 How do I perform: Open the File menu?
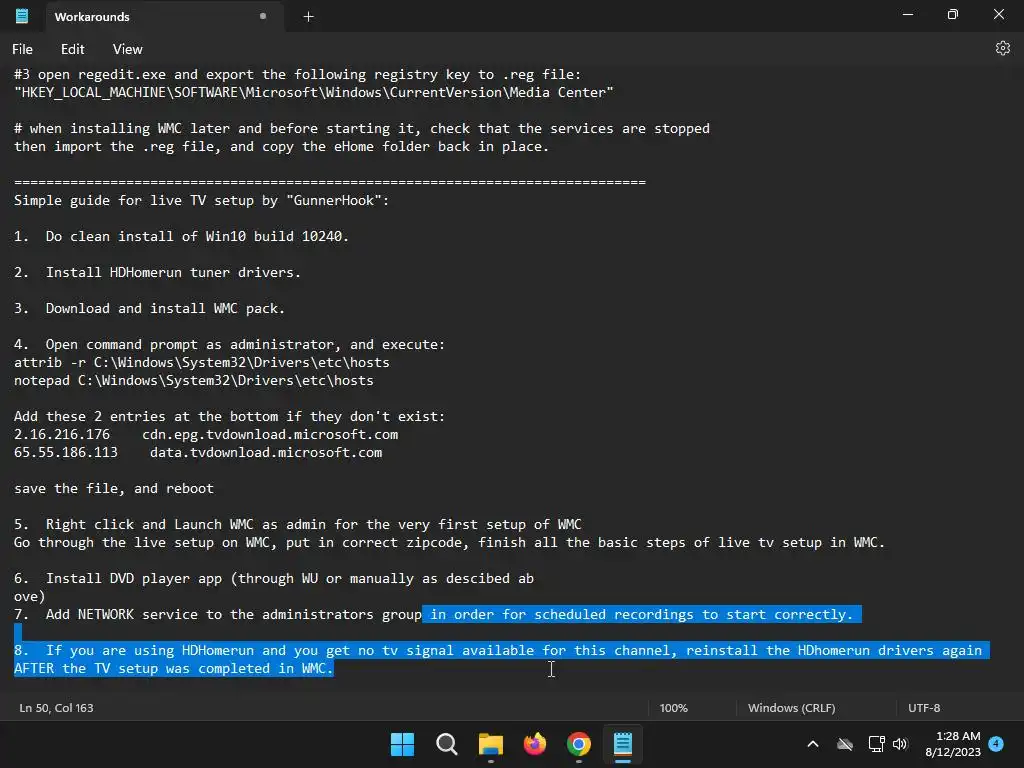click(22, 49)
